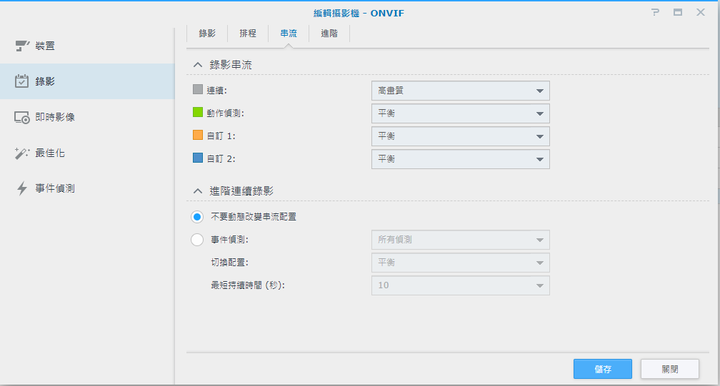Open the 連續 stream quality dropdown

460,91
